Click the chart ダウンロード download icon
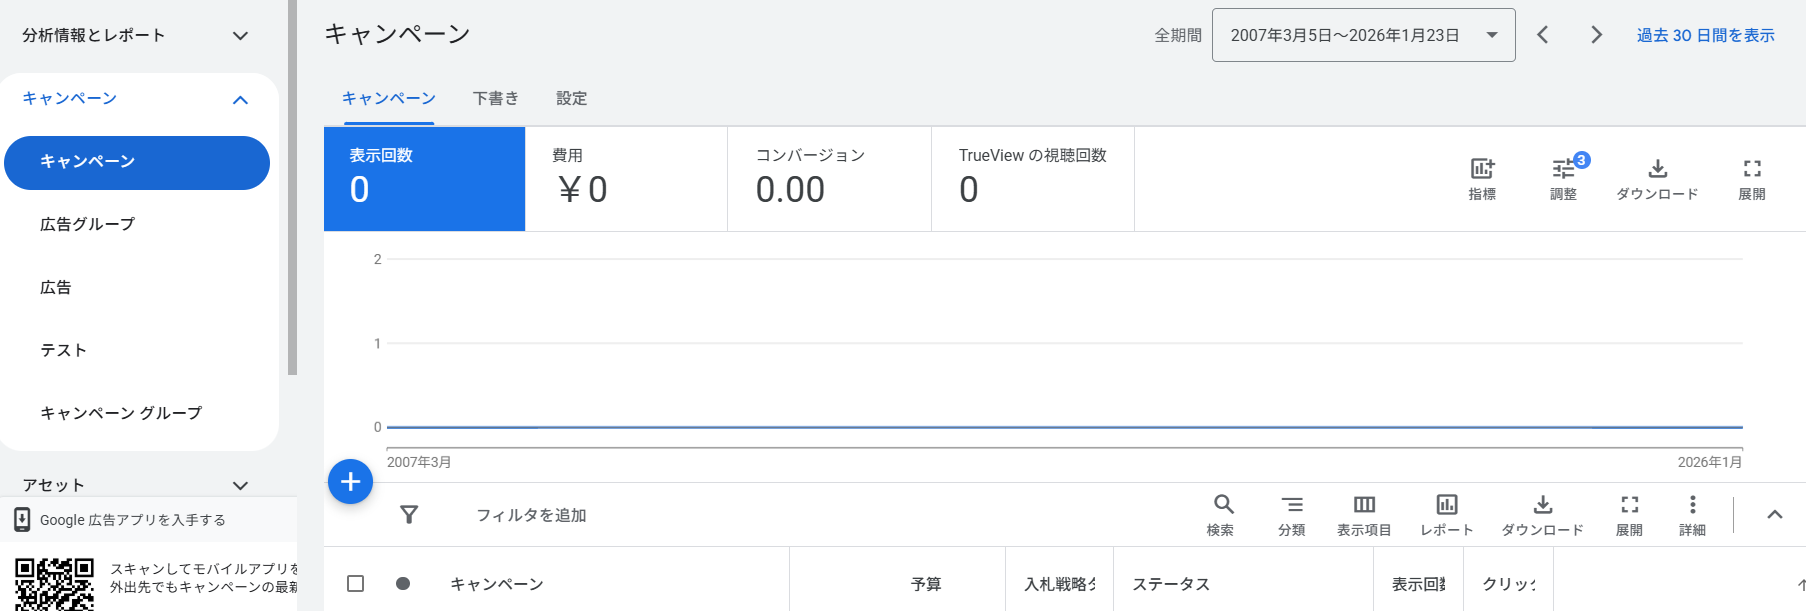Screen dimensions: 1806x611 click(1657, 178)
